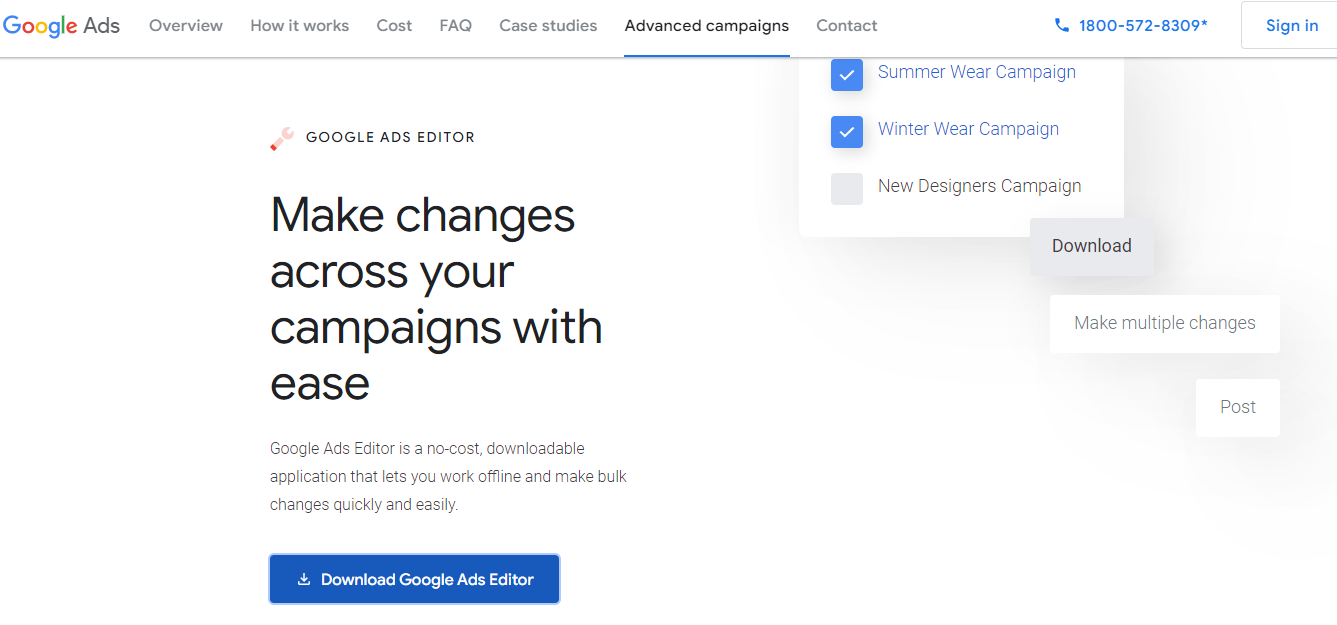Click the Google Ads logo

tap(61, 26)
